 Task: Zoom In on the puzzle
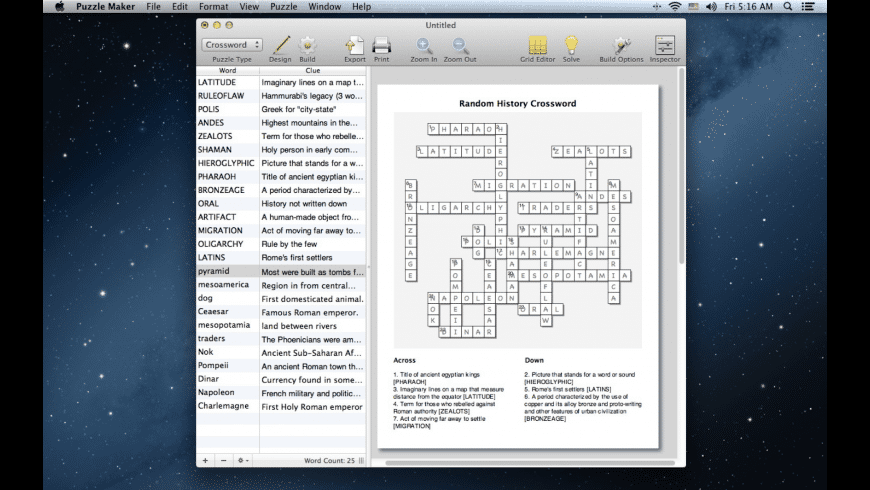coord(424,45)
